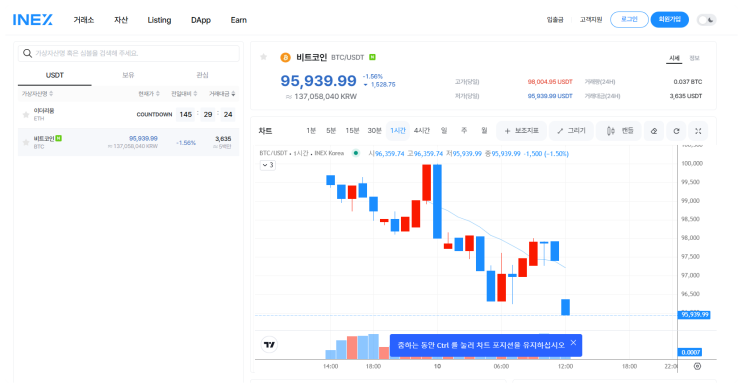Open the 그리기 drawing tools button
Image resolution: width=743 pixels, height=388 pixels.
(x=571, y=131)
